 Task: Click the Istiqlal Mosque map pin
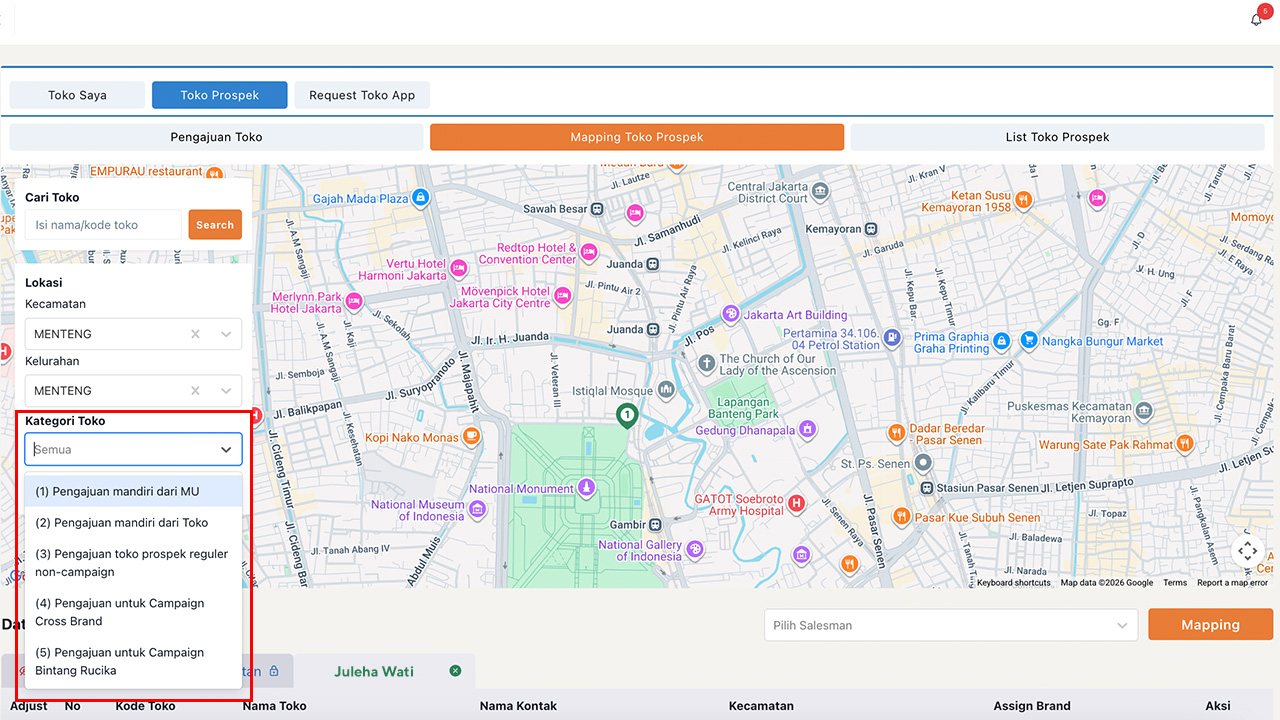pos(666,390)
